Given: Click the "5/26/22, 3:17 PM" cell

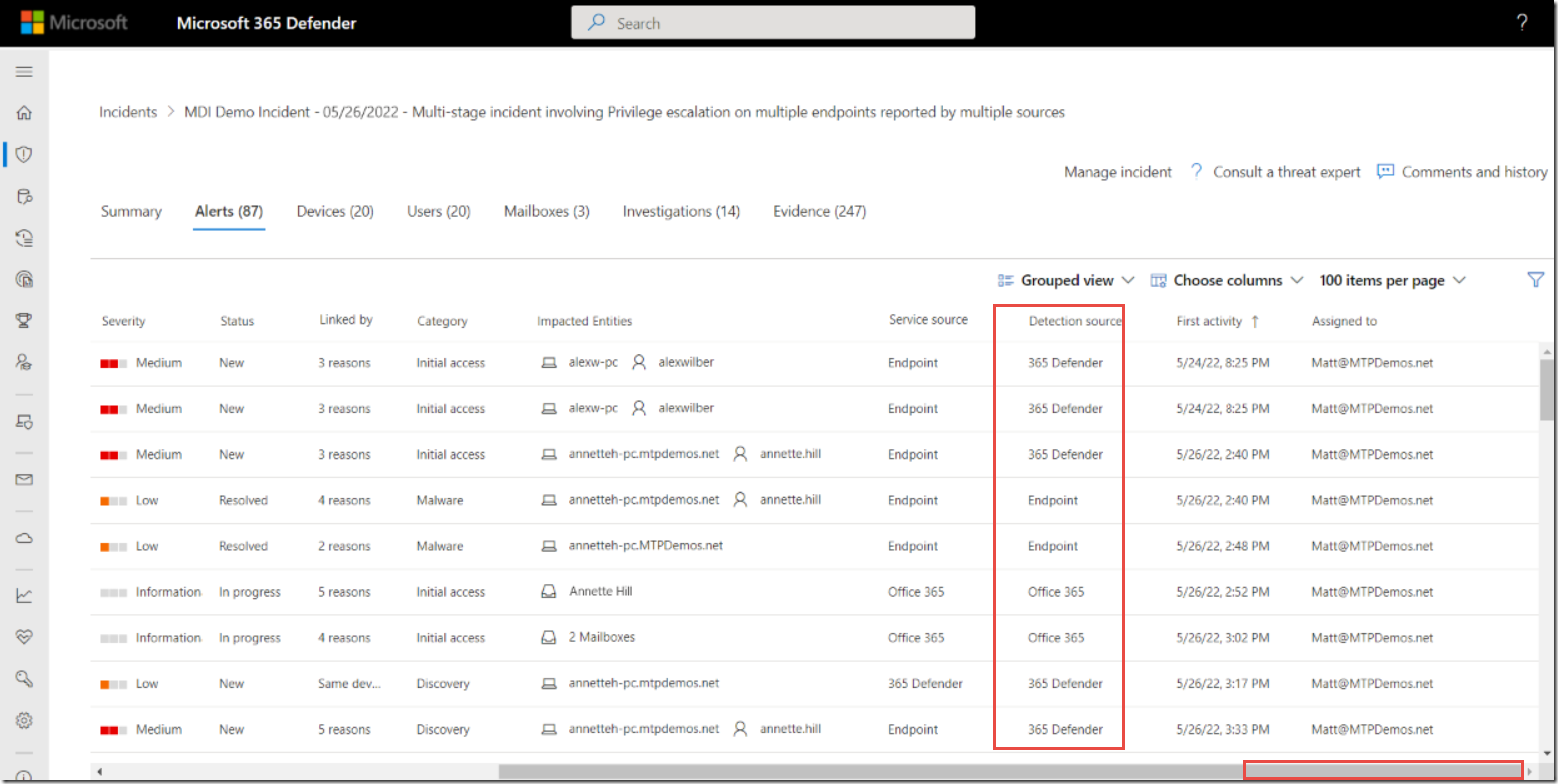Looking at the screenshot, I should coord(1222,684).
